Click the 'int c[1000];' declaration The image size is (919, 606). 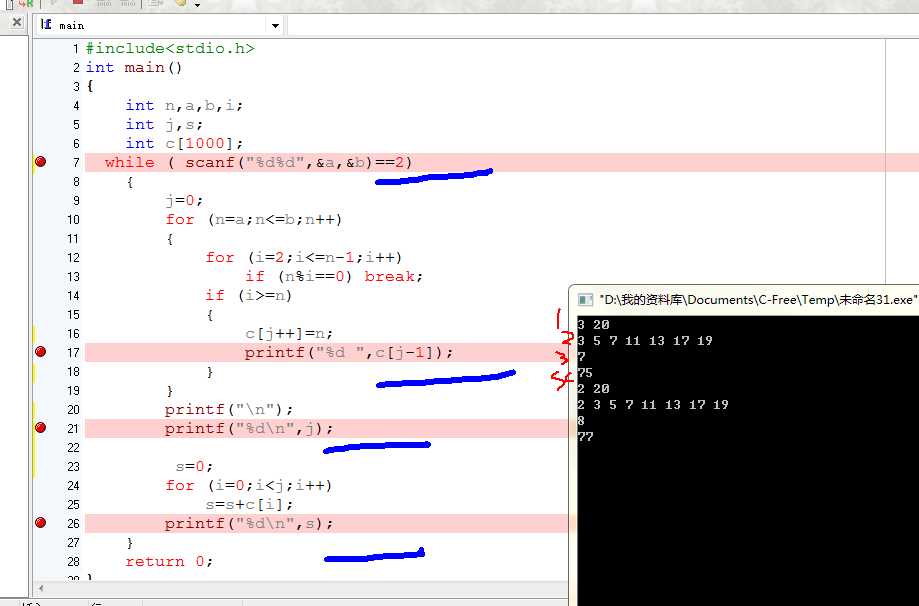tap(184, 144)
